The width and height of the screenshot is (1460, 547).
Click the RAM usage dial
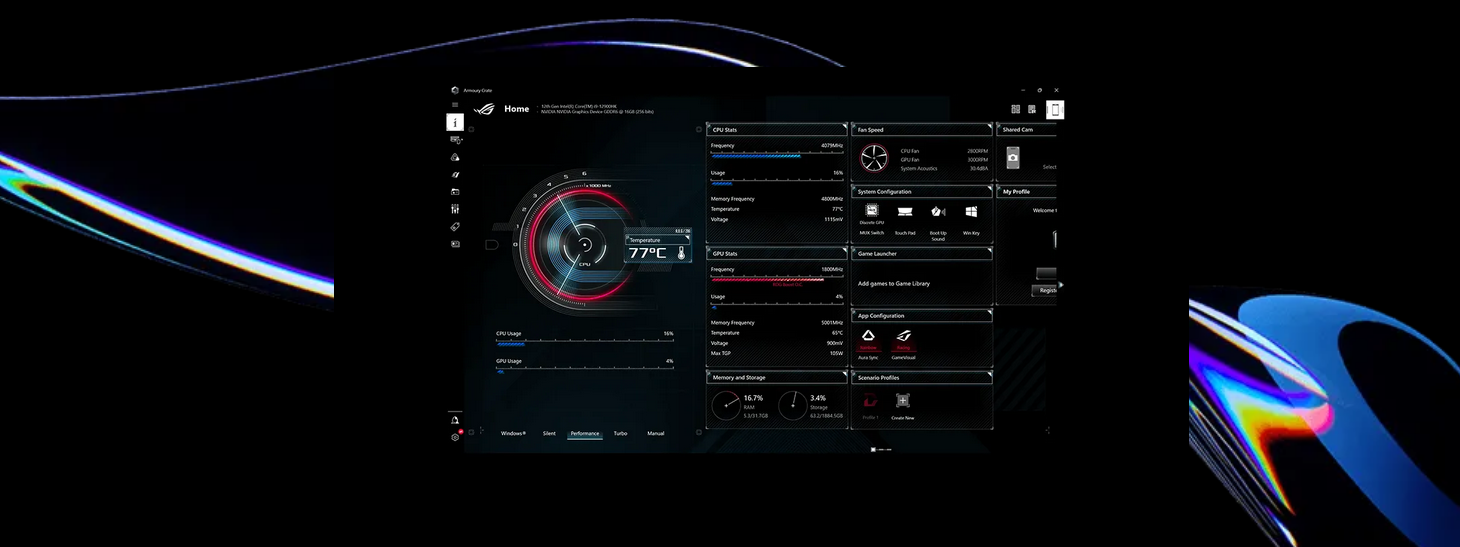click(726, 405)
